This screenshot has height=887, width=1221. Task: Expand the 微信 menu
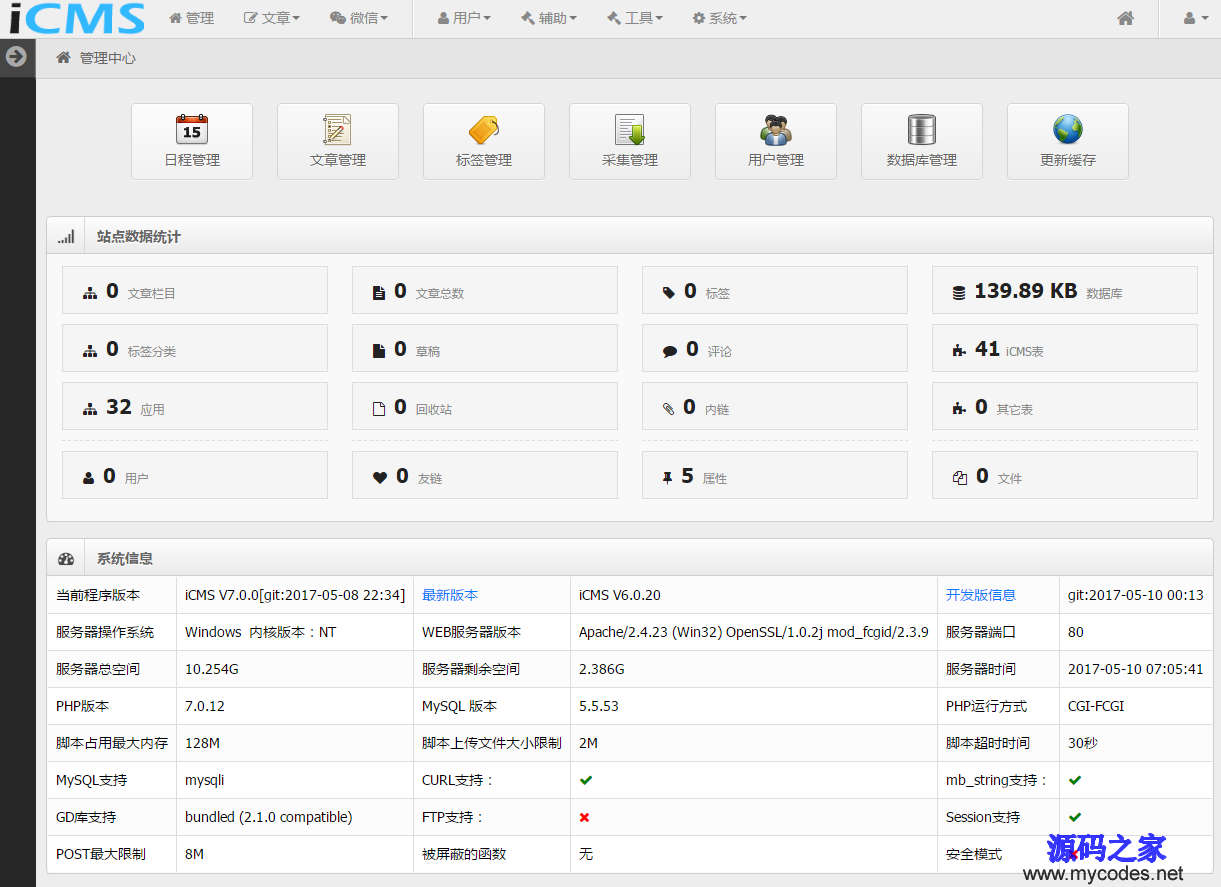pos(358,18)
